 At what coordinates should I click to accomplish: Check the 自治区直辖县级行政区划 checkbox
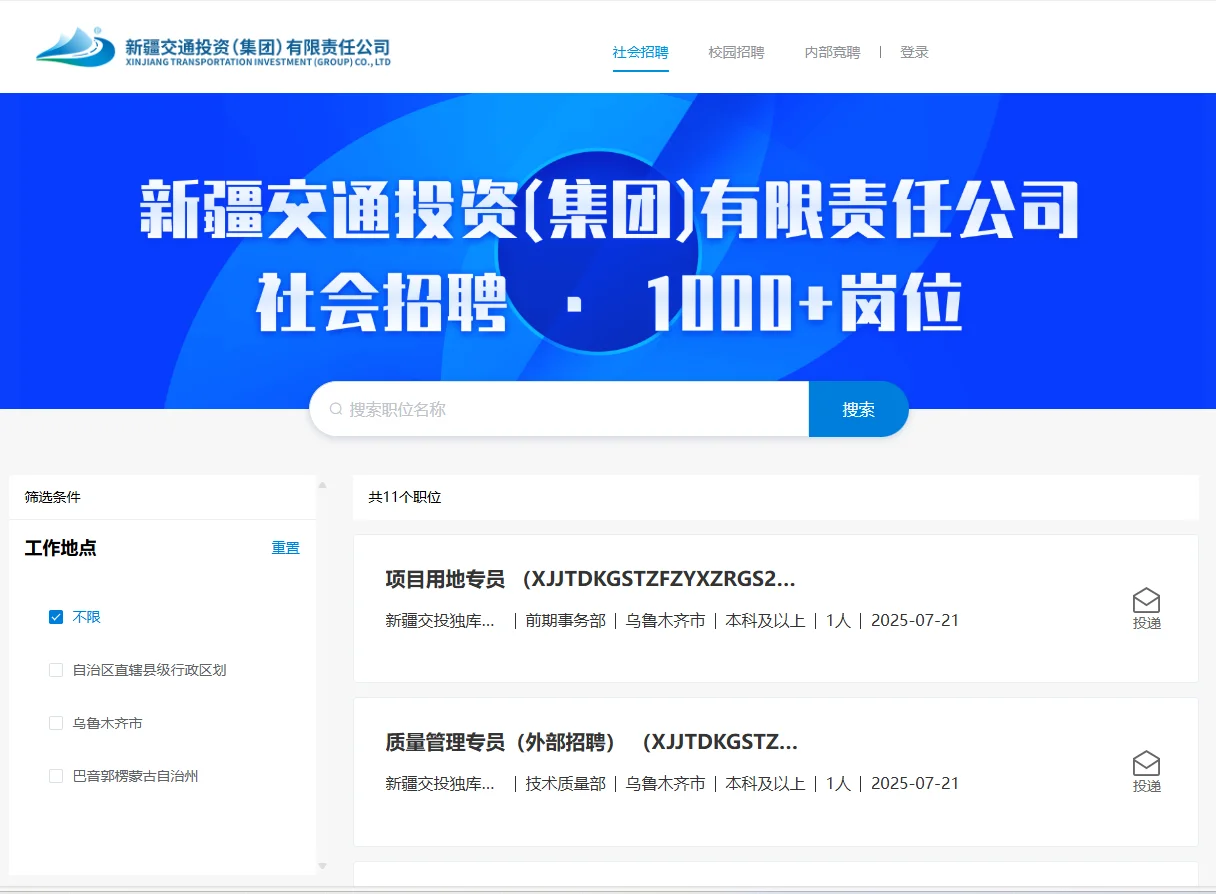(56, 670)
